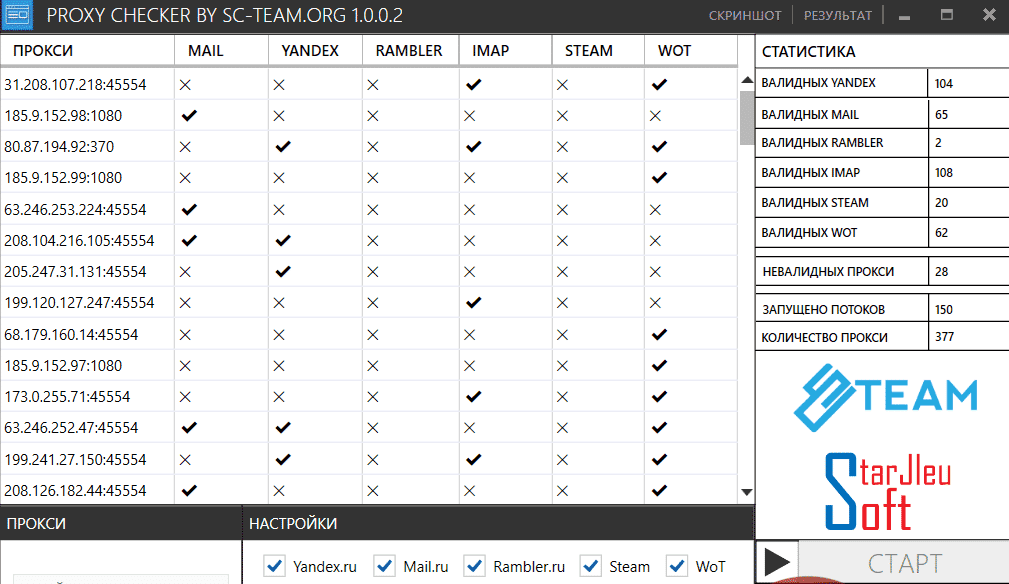Viewport: 1009px width, 584px height.
Task: Click the СТАРТ button
Action: 904,563
